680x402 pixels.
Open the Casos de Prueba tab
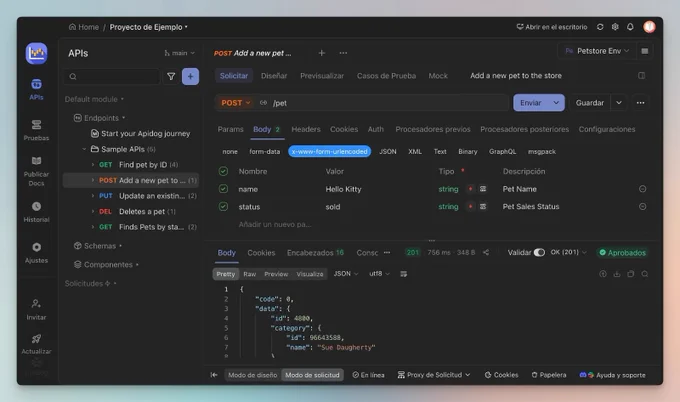click(x=386, y=75)
